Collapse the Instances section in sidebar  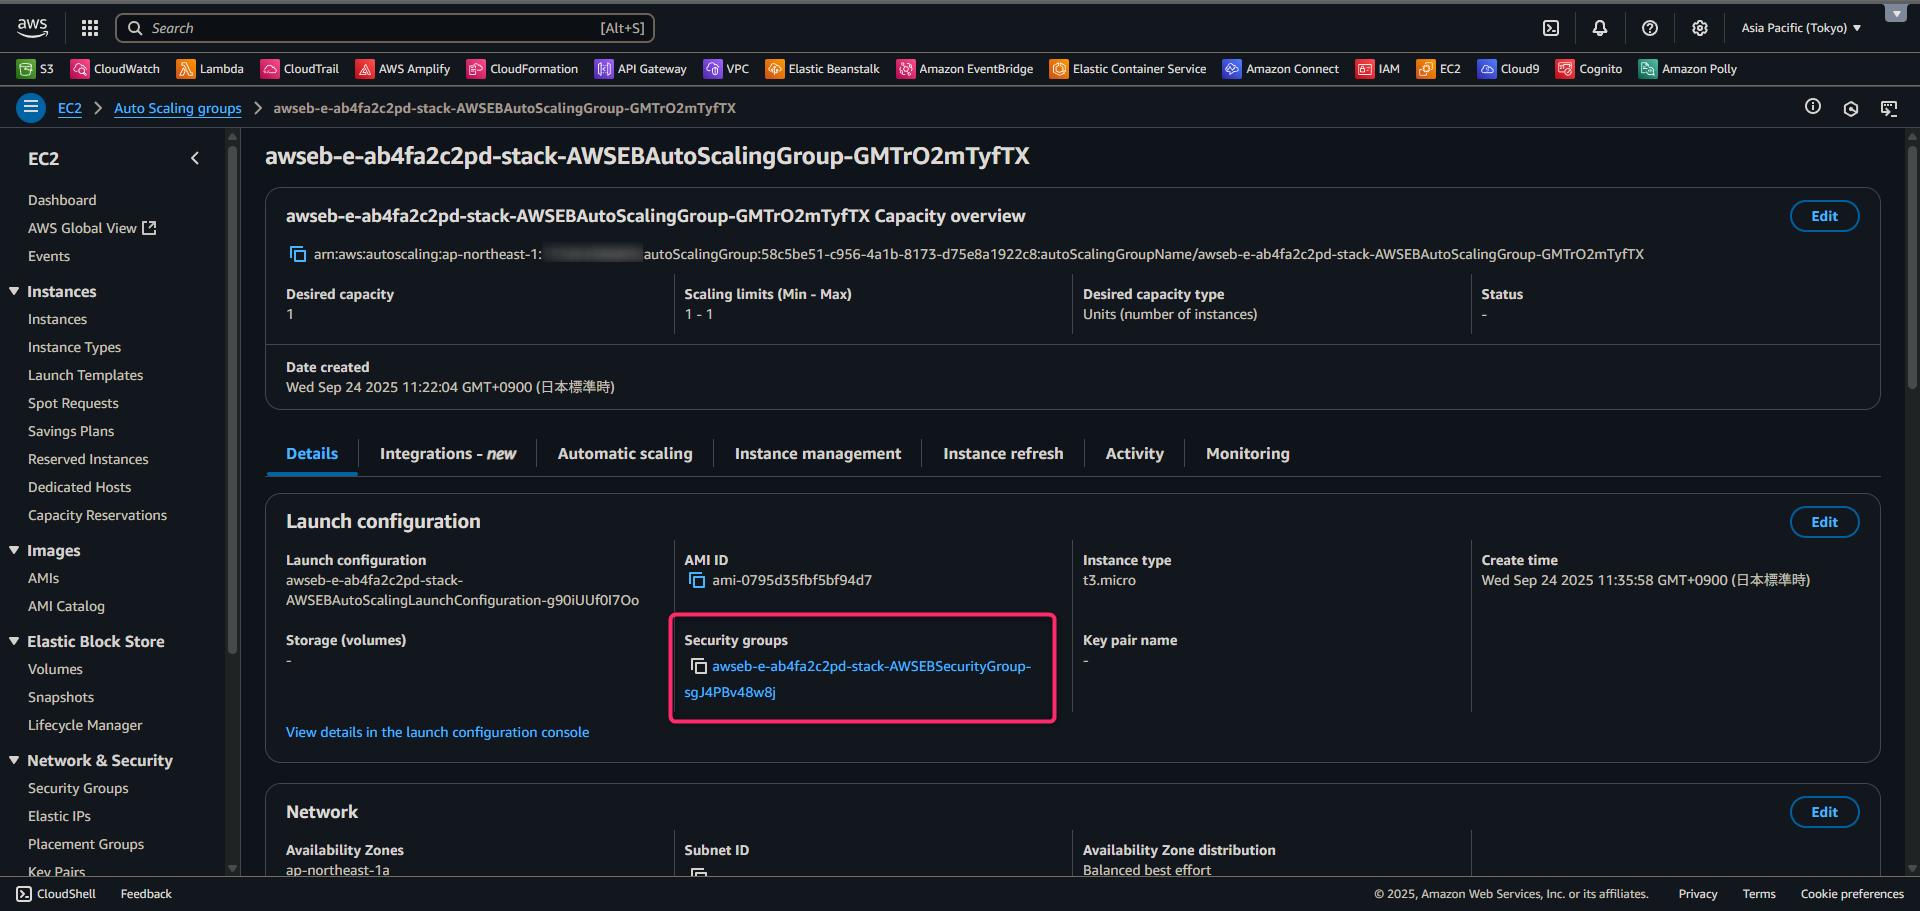(14, 291)
